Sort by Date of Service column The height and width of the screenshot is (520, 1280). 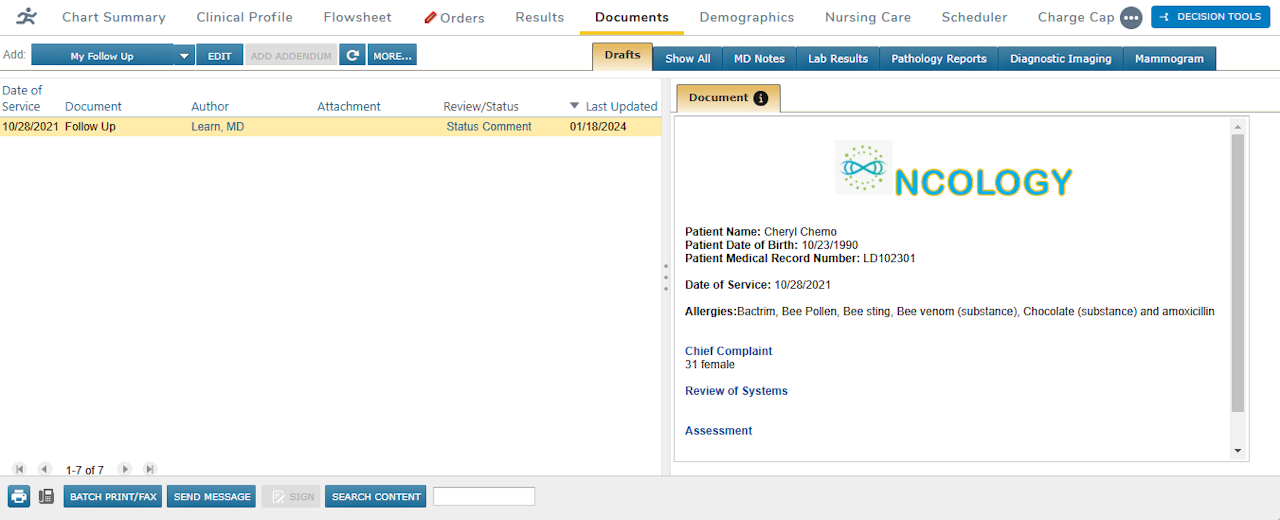click(x=22, y=98)
